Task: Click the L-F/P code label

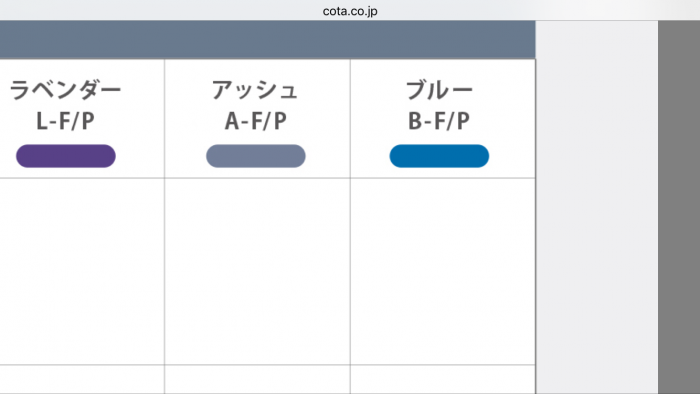Action: click(65, 121)
